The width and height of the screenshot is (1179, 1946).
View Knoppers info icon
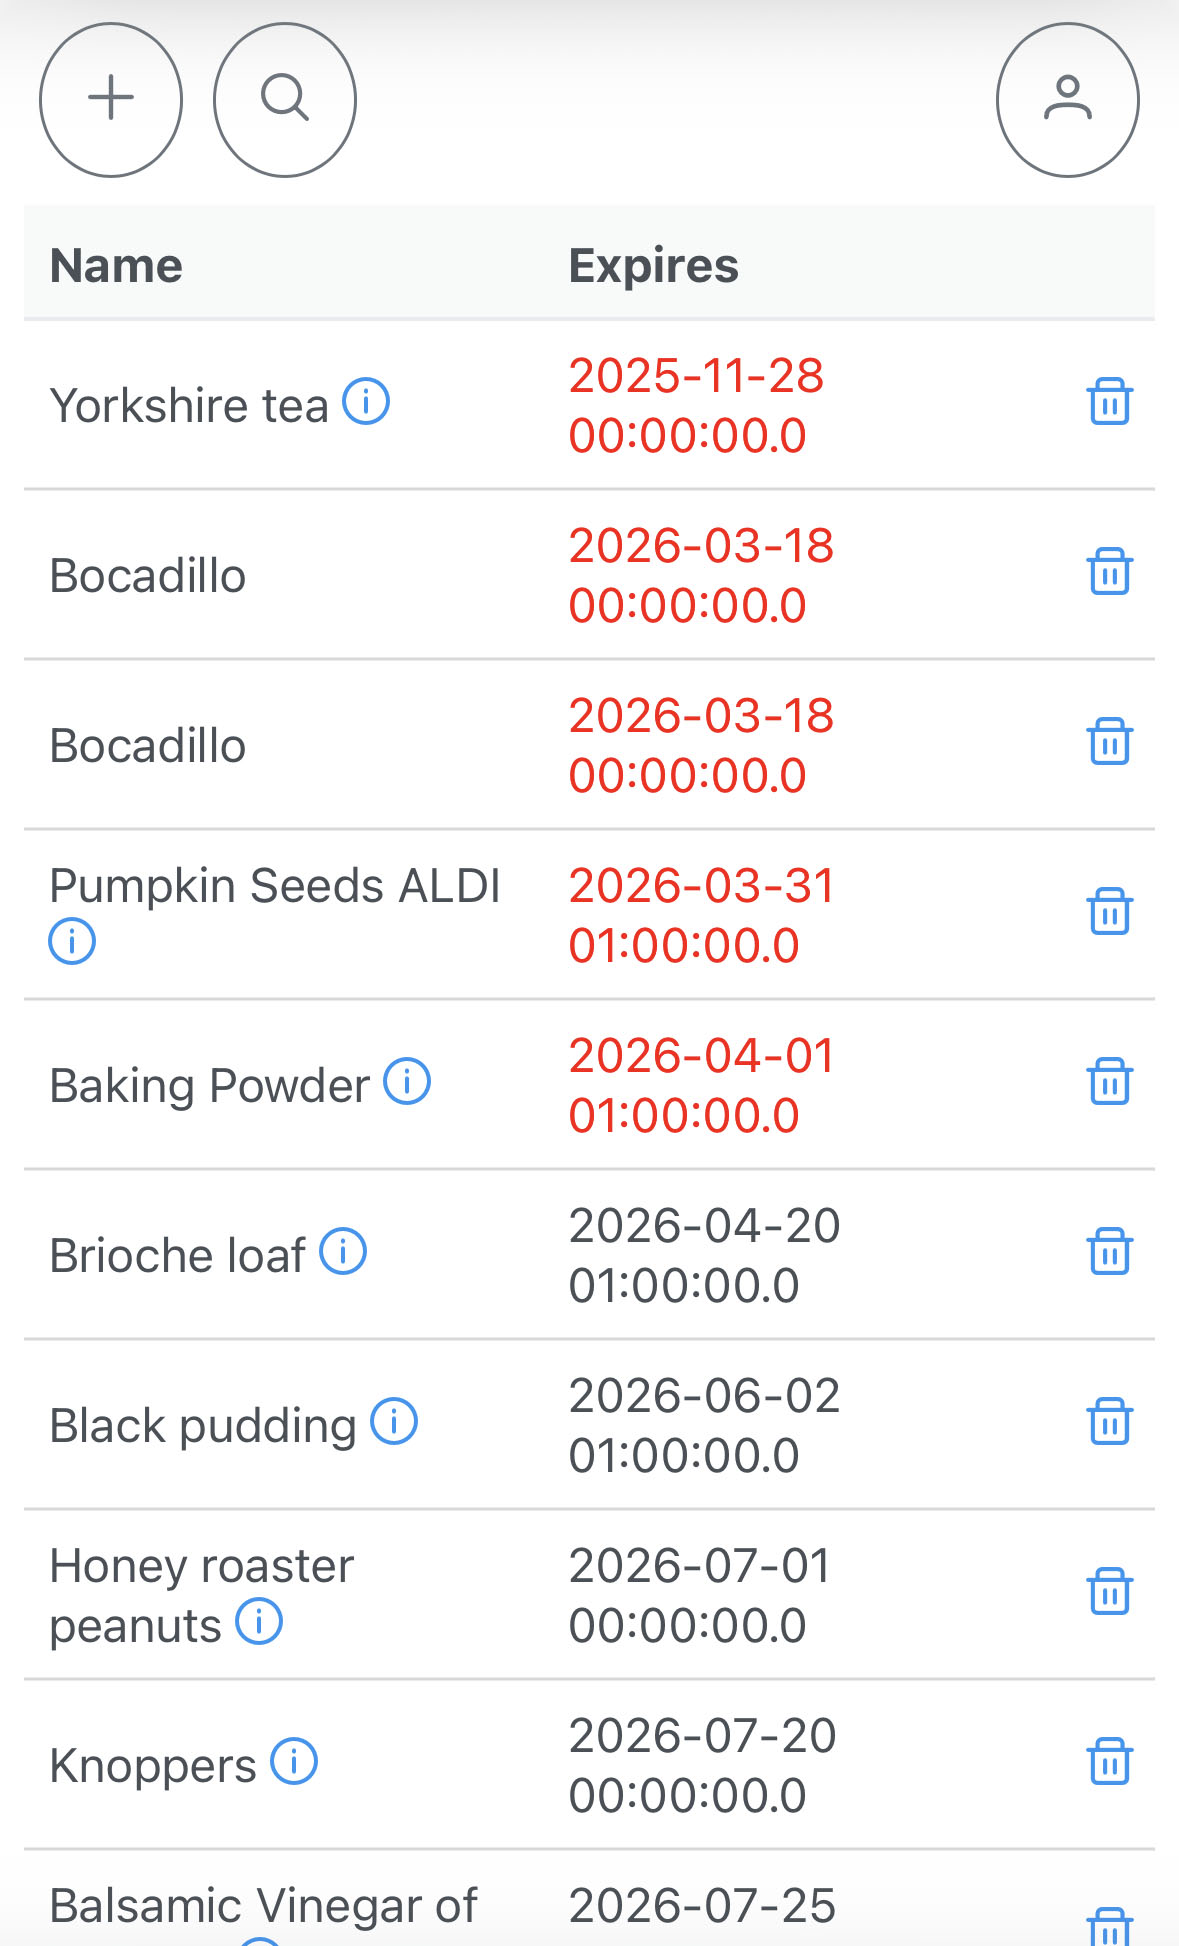pos(294,1762)
